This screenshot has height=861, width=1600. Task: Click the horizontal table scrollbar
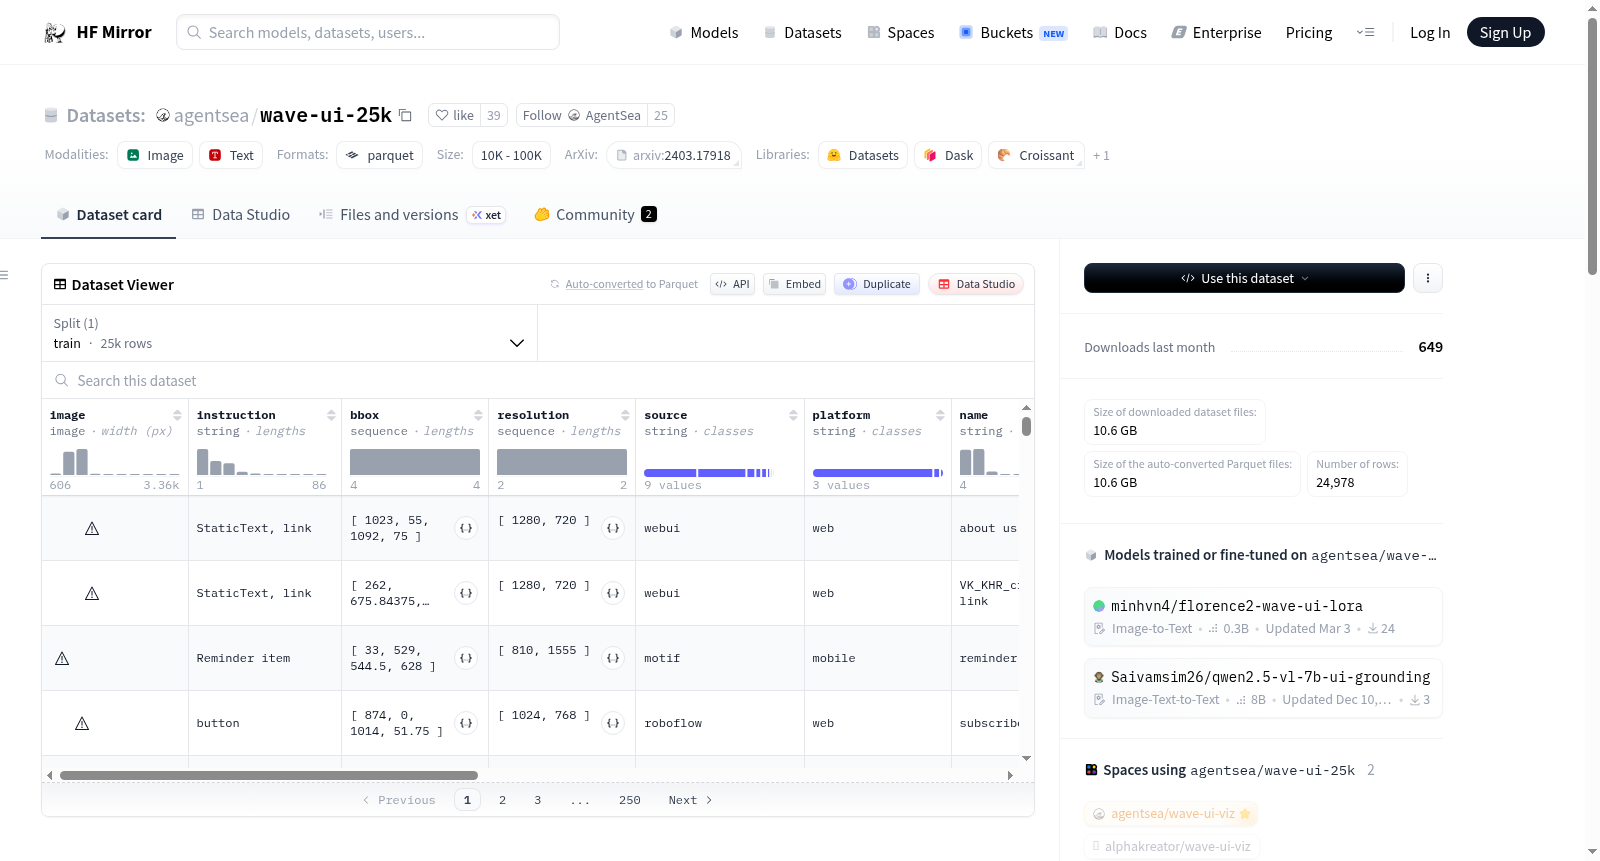coord(268,775)
